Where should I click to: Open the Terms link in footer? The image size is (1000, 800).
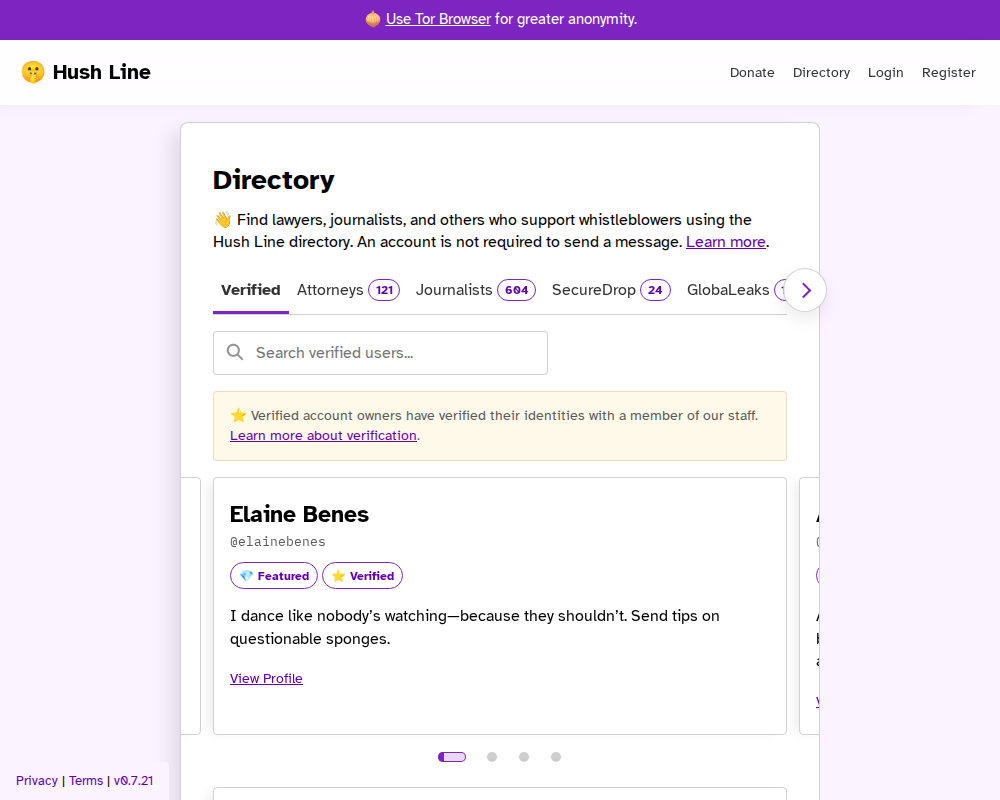click(x=86, y=781)
